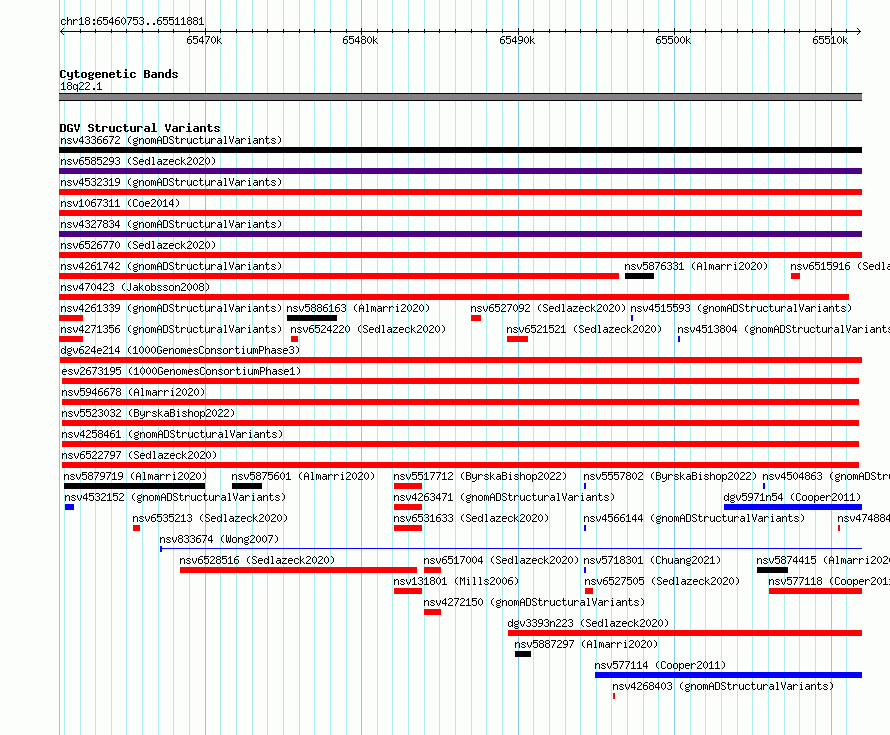Click the nsv1067311 (Coe2014) label
The width and height of the screenshot is (890, 735).
point(120,203)
